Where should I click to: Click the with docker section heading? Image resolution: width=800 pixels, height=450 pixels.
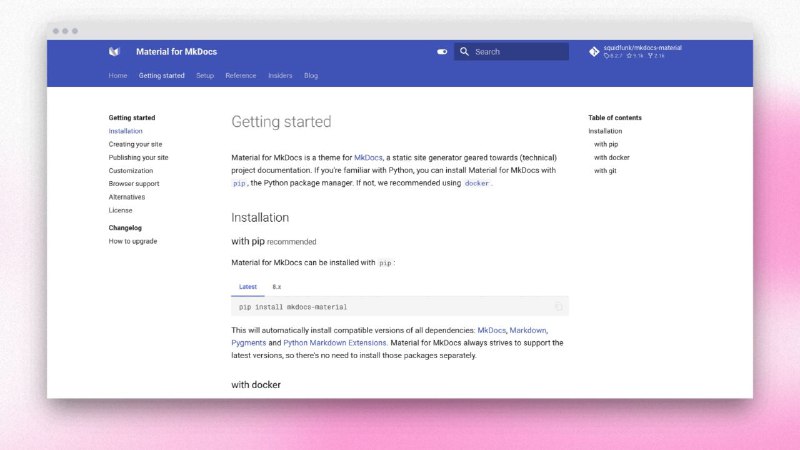256,385
